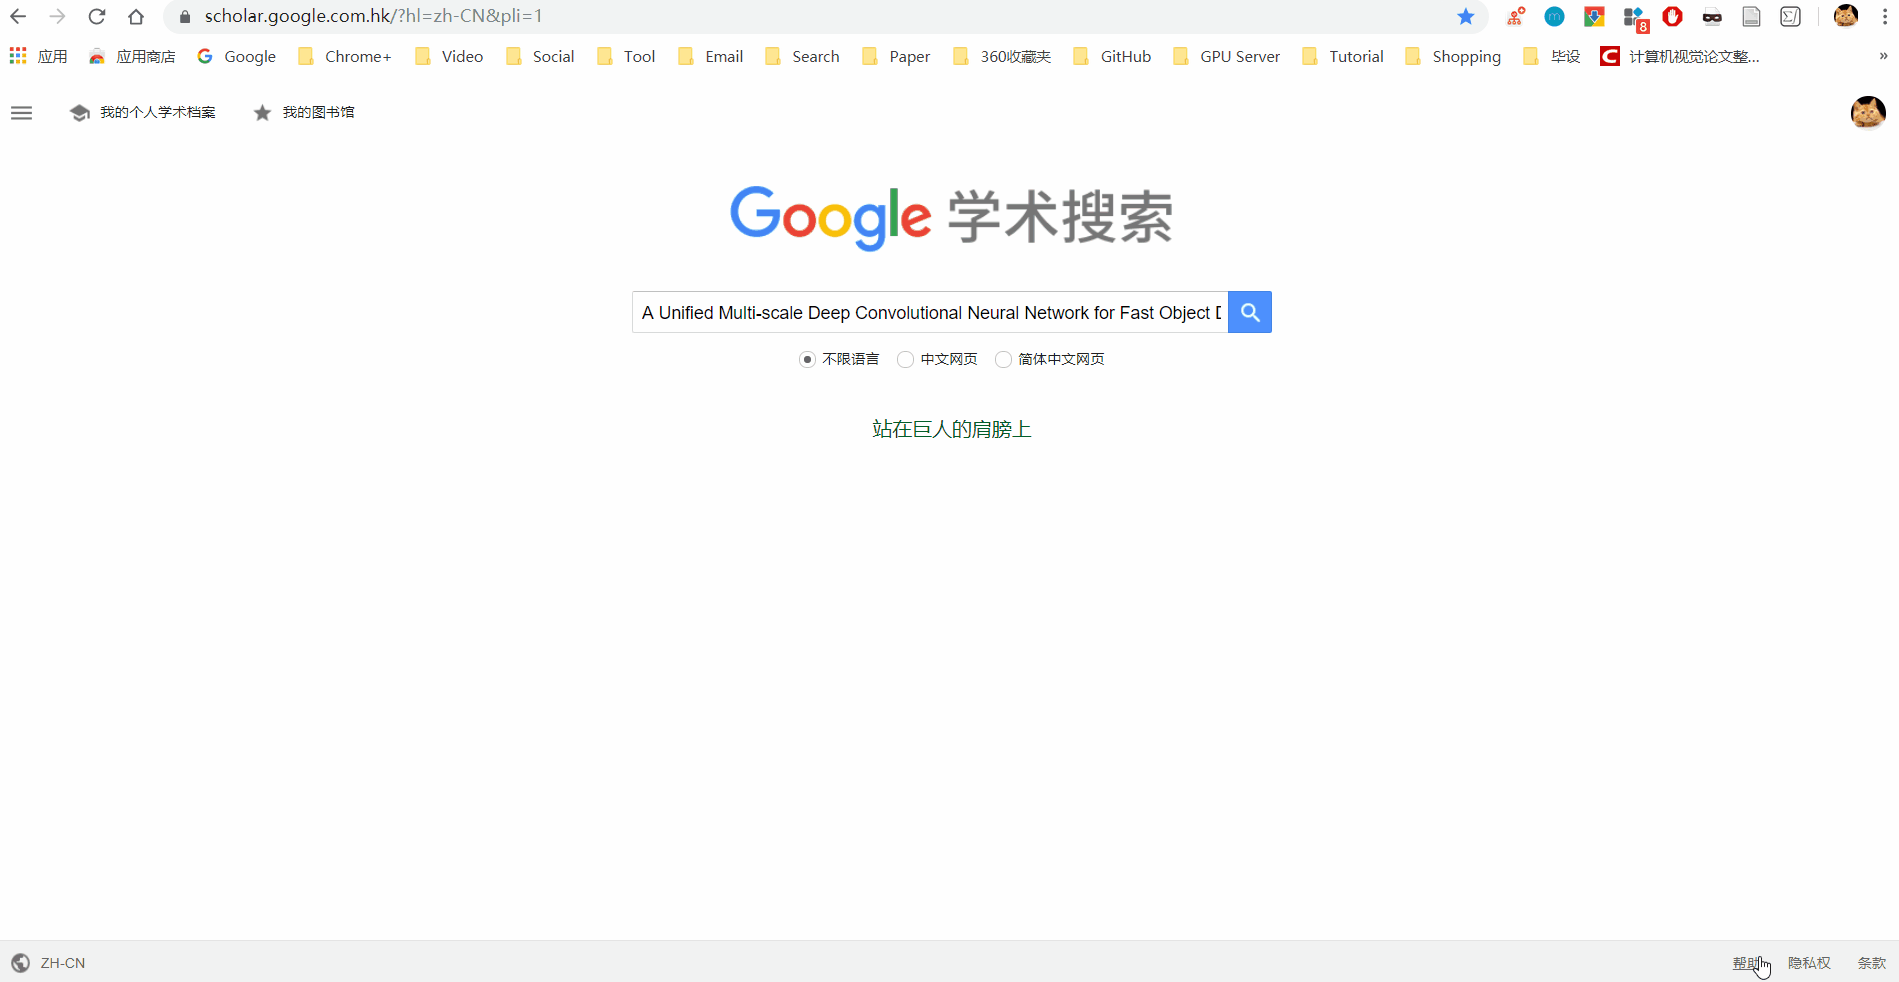Click the Chrome profile avatar in toolbar

point(1846,16)
